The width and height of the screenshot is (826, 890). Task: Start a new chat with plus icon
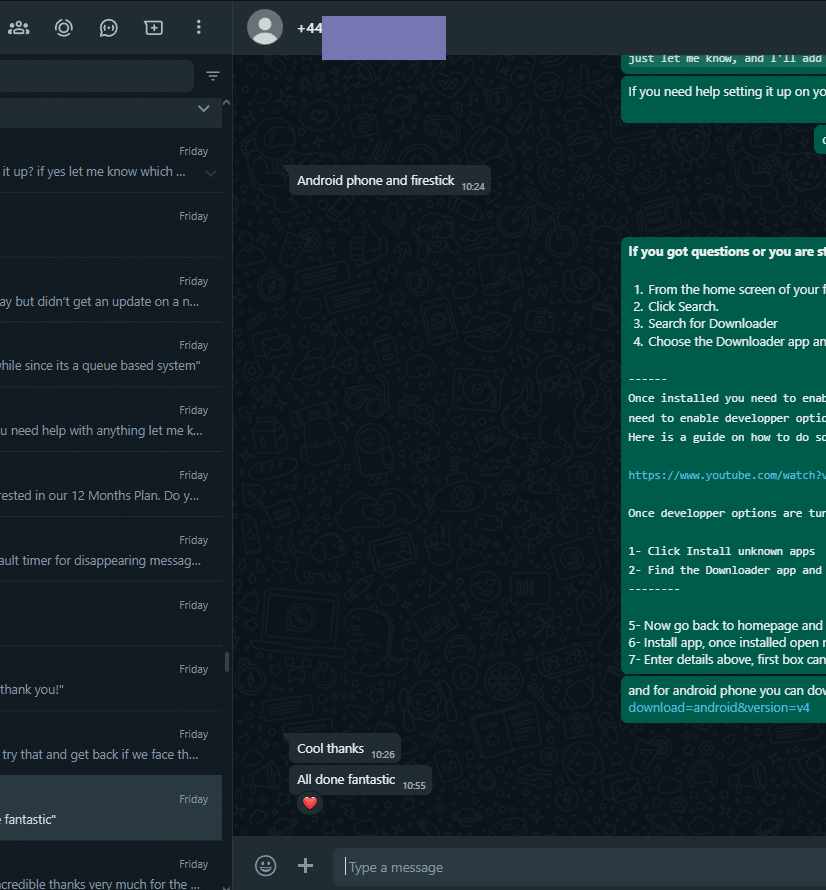pos(153,27)
